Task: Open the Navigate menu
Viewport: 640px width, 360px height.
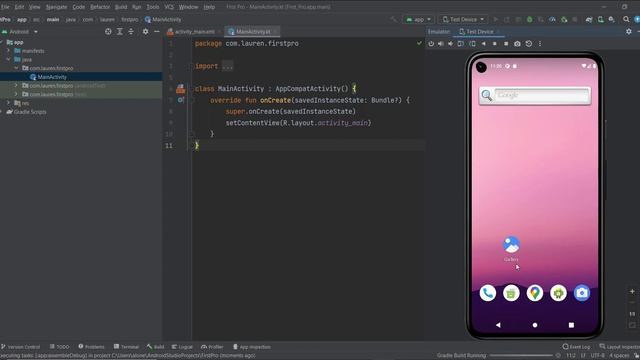Action: 56,7
